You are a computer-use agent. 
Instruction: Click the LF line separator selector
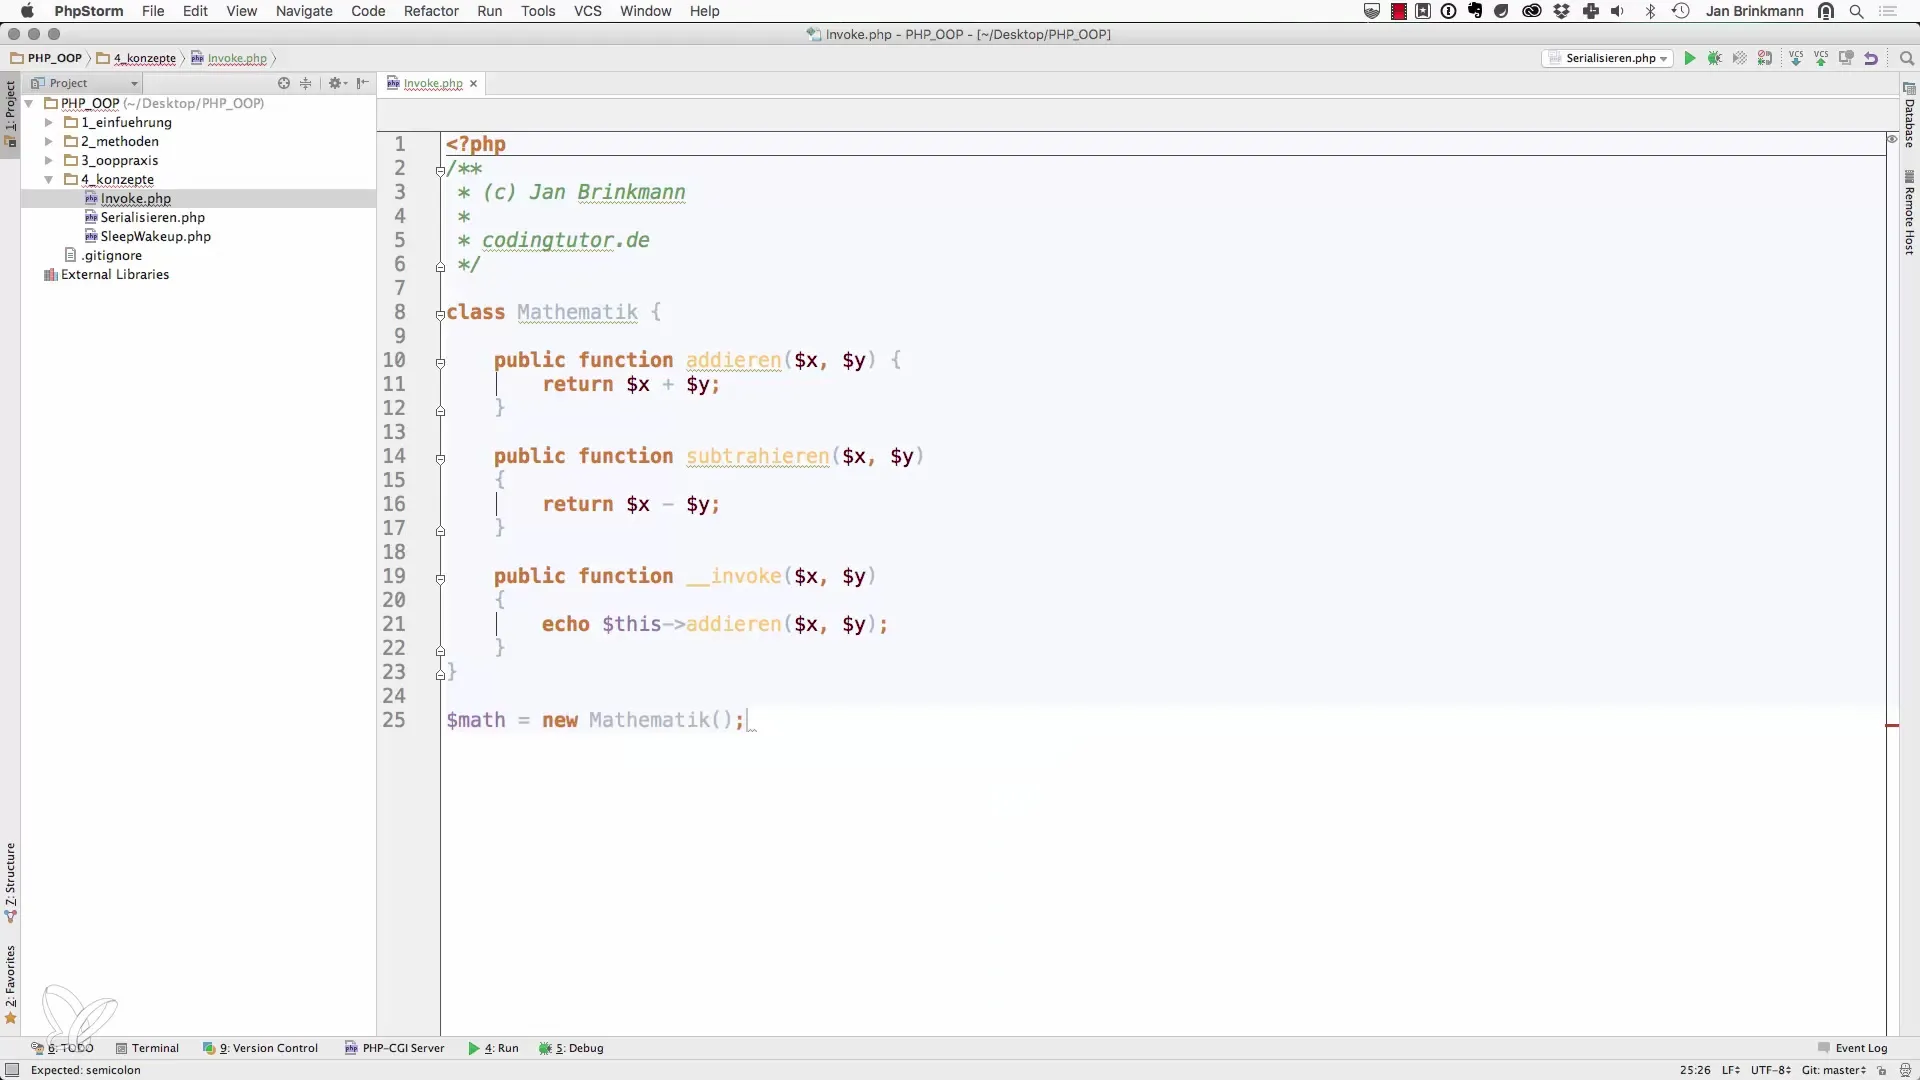click(x=1730, y=1070)
